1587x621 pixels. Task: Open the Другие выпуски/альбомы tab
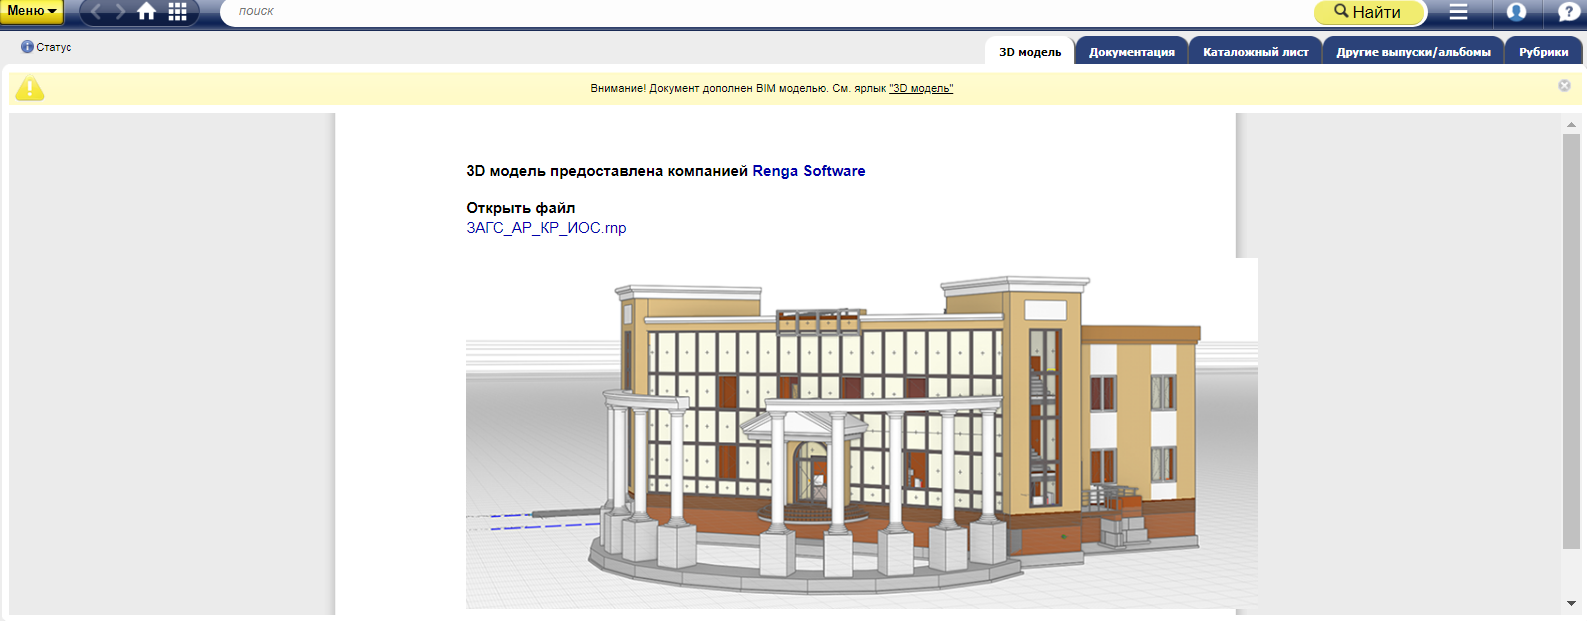coord(1413,52)
